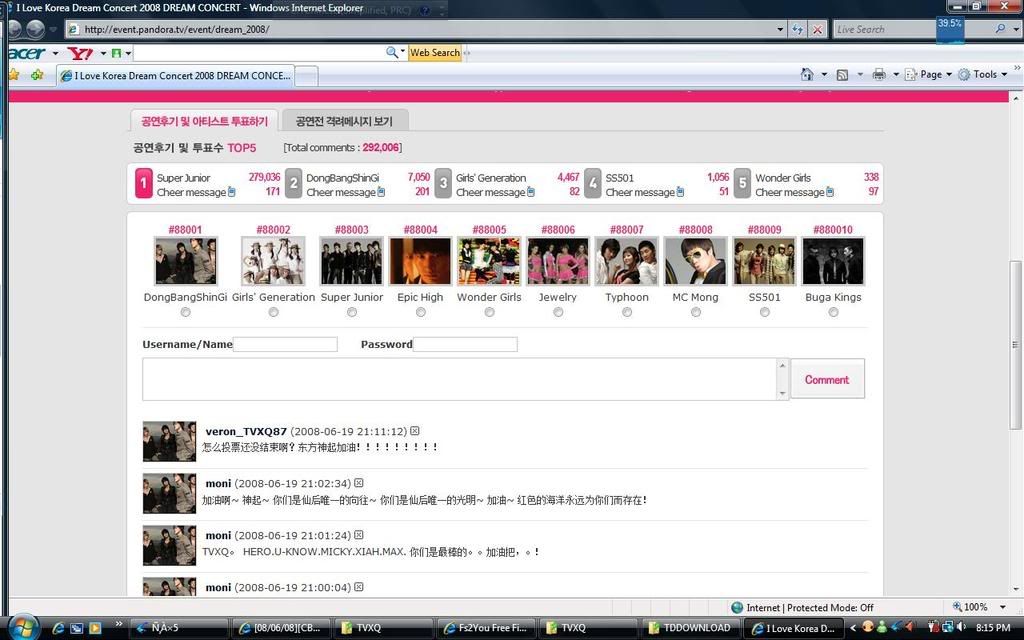This screenshot has height=640, width=1024.
Task: Click the Username/Name input field
Action: point(285,344)
